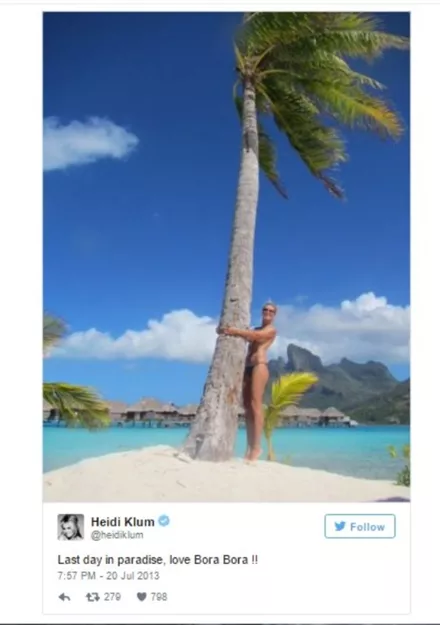Click Heidi Klum's profile avatar
440x625 pixels.
[71, 527]
